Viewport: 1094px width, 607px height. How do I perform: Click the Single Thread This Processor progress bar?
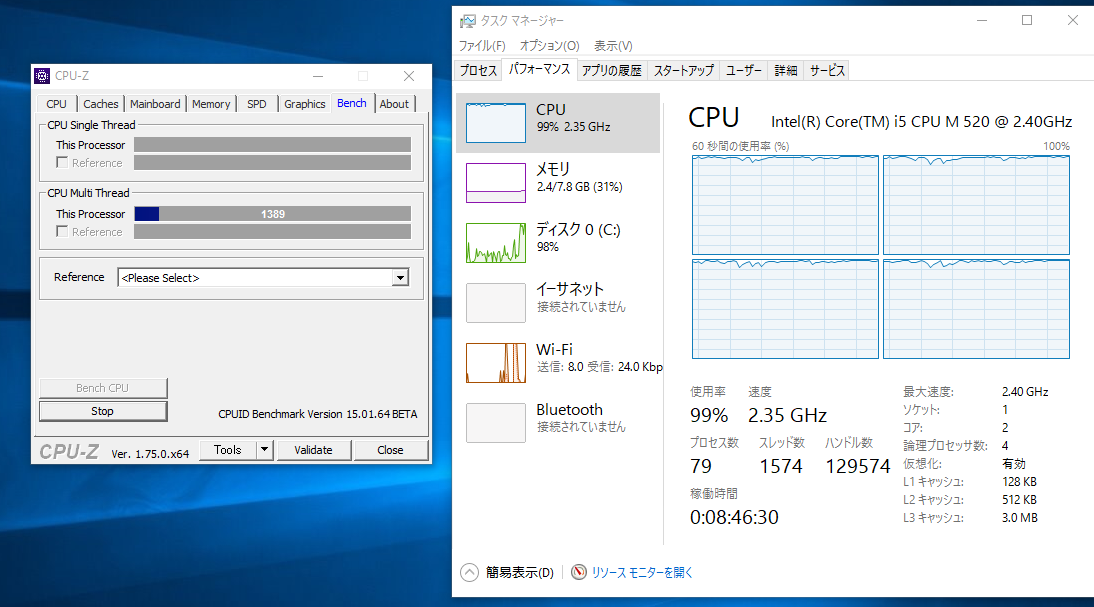point(272,144)
